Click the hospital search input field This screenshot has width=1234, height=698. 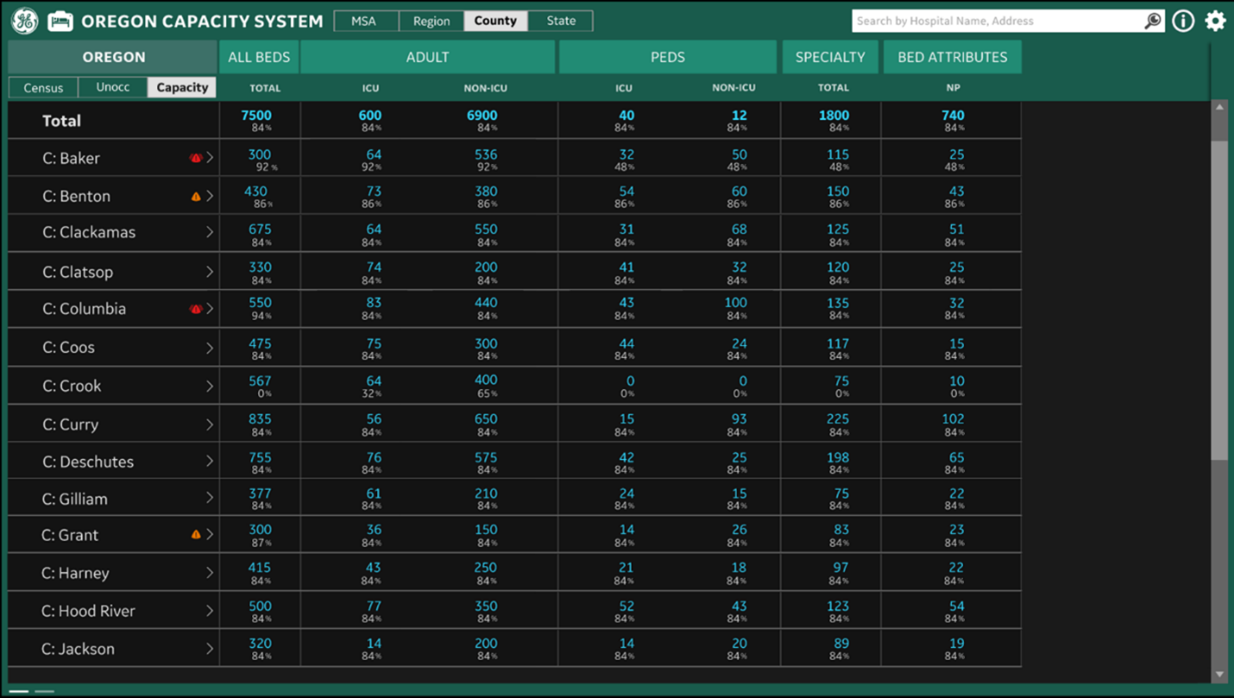click(x=997, y=20)
